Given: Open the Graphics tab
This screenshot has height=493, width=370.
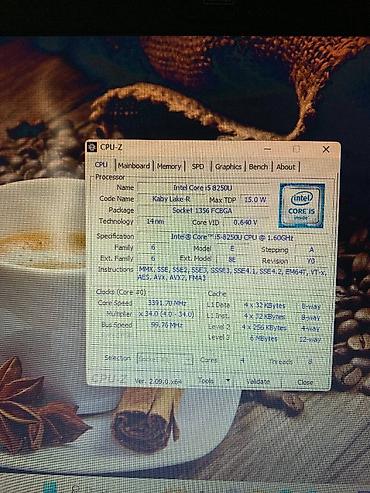Looking at the screenshot, I should point(228,167).
